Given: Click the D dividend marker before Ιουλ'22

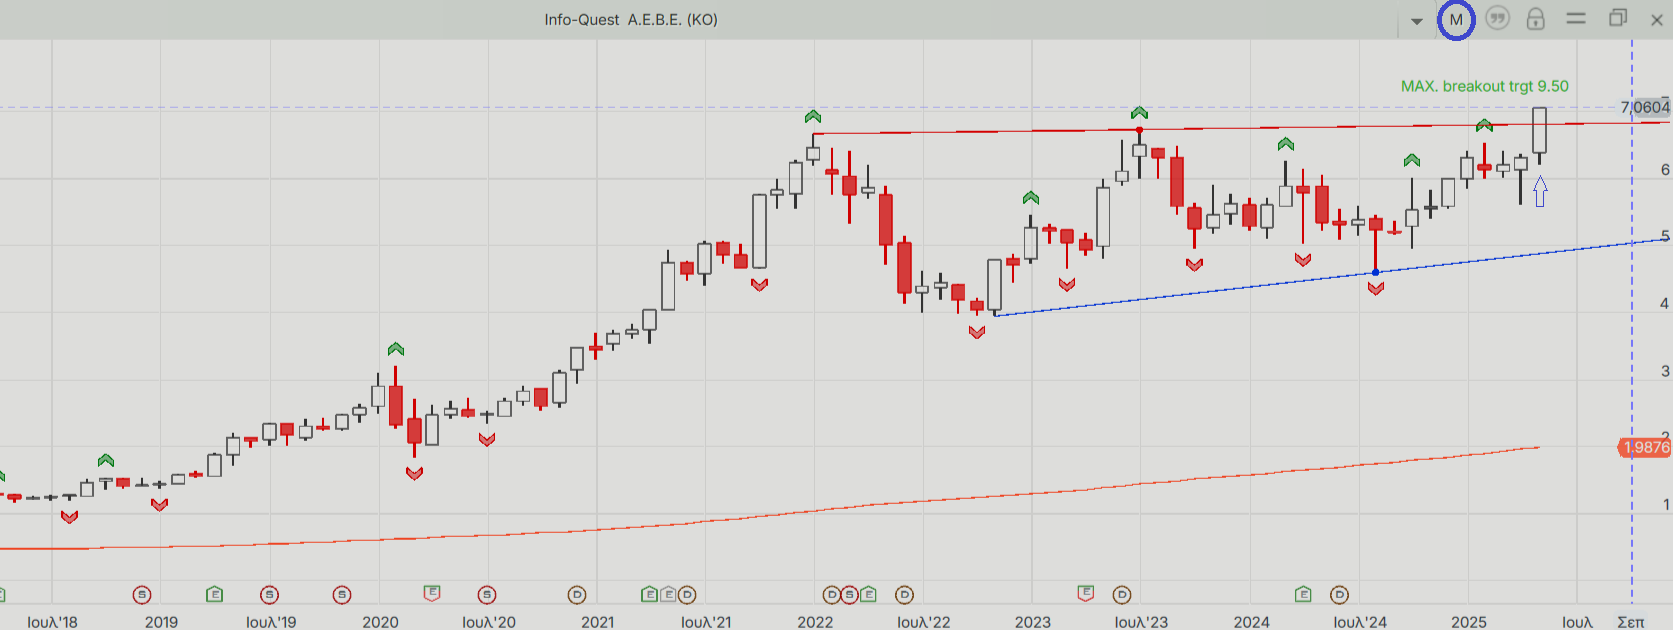Looking at the screenshot, I should point(904,595).
